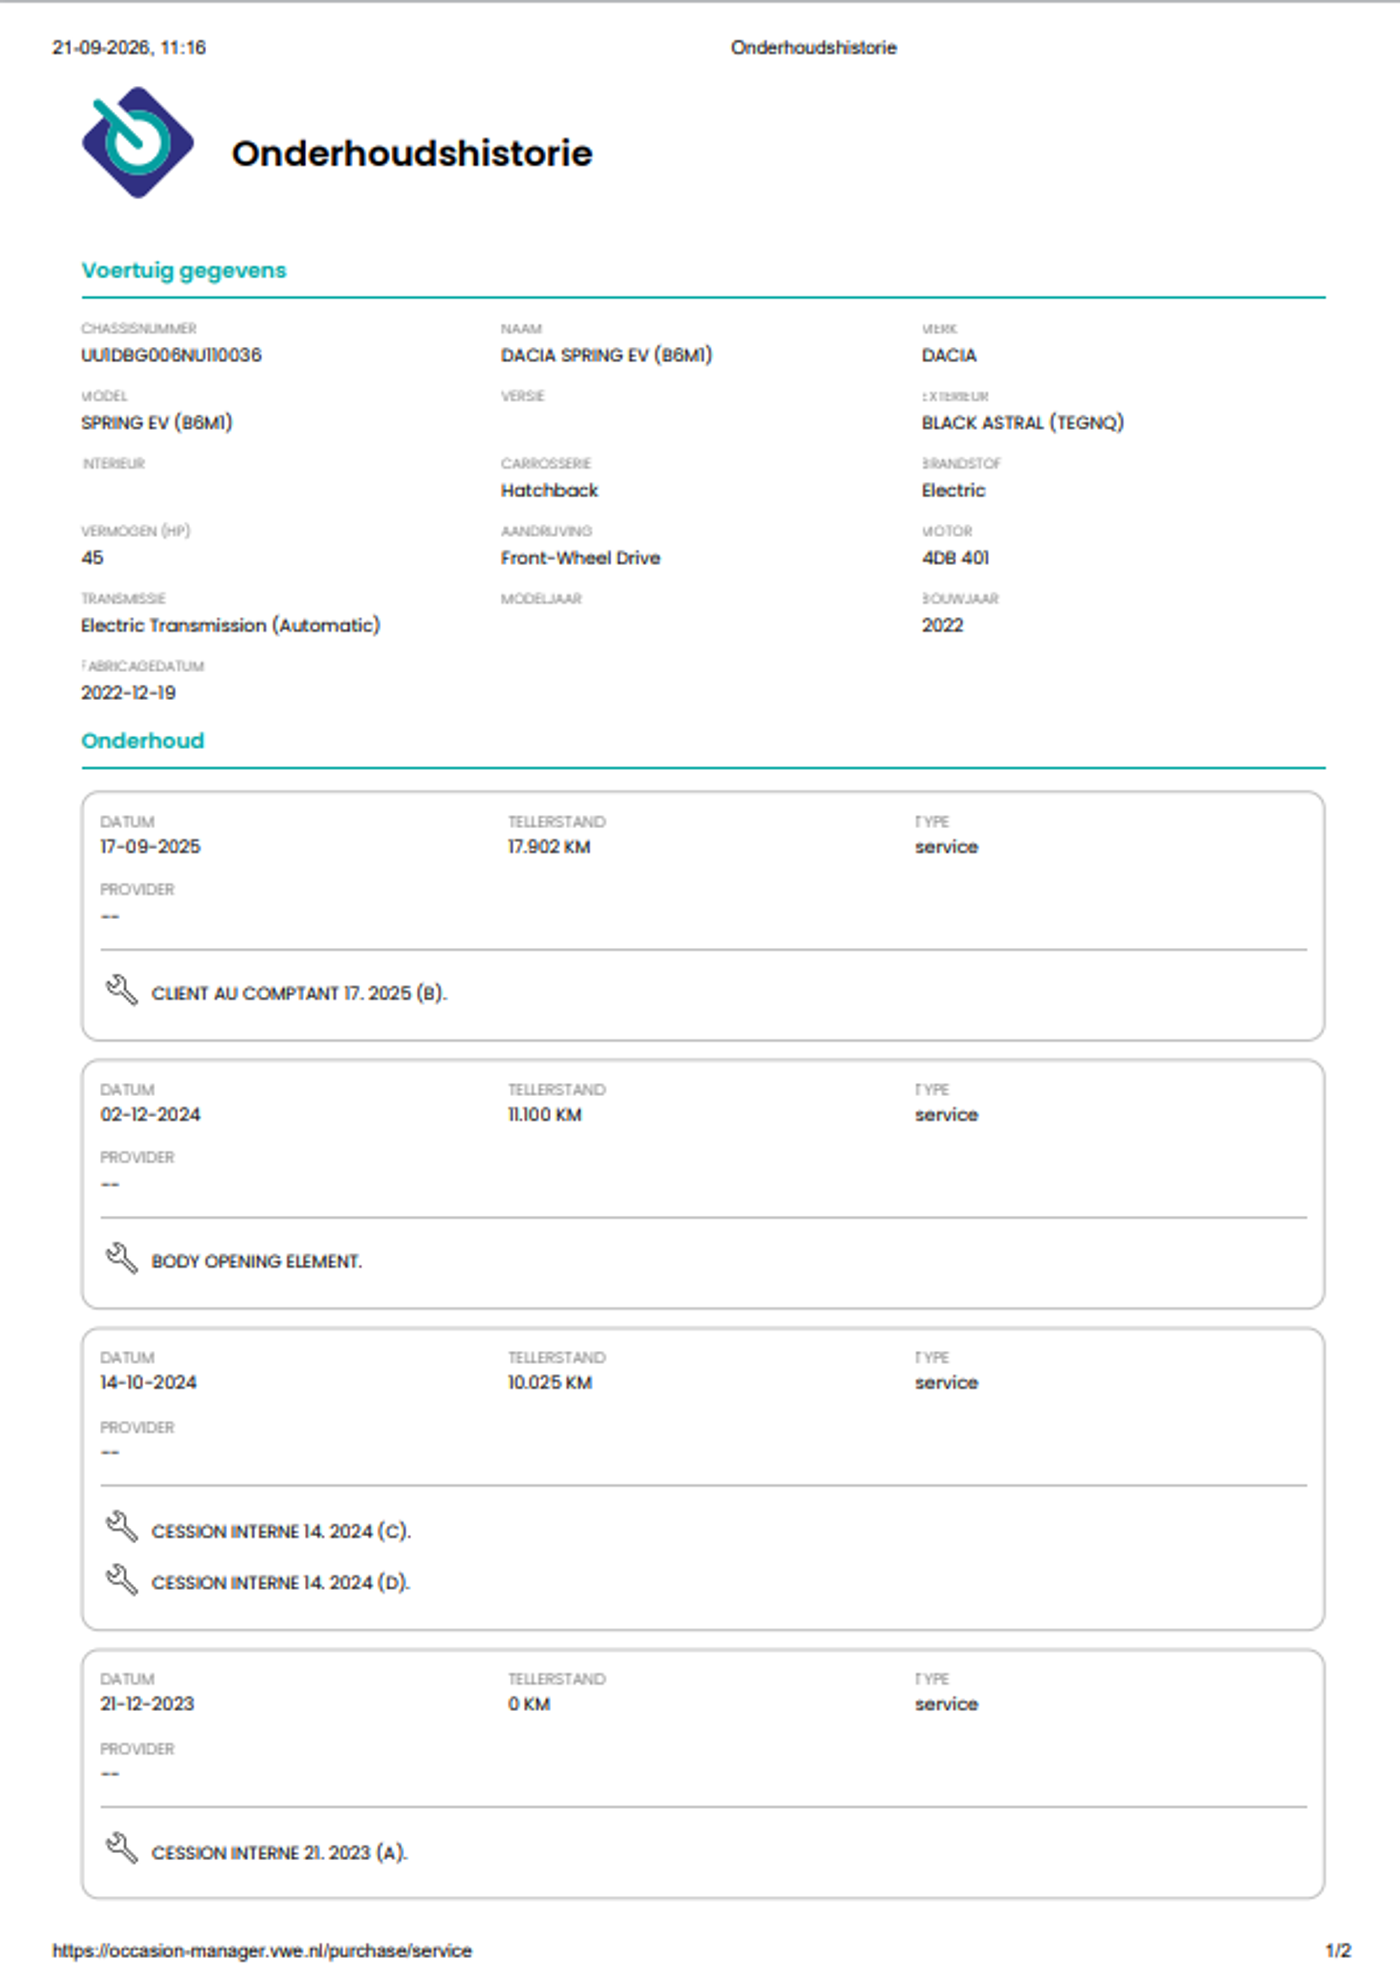1400x1987 pixels.
Task: Click the wrench icon beside BODY OPENING ELEMENT
Action: 121,1258
